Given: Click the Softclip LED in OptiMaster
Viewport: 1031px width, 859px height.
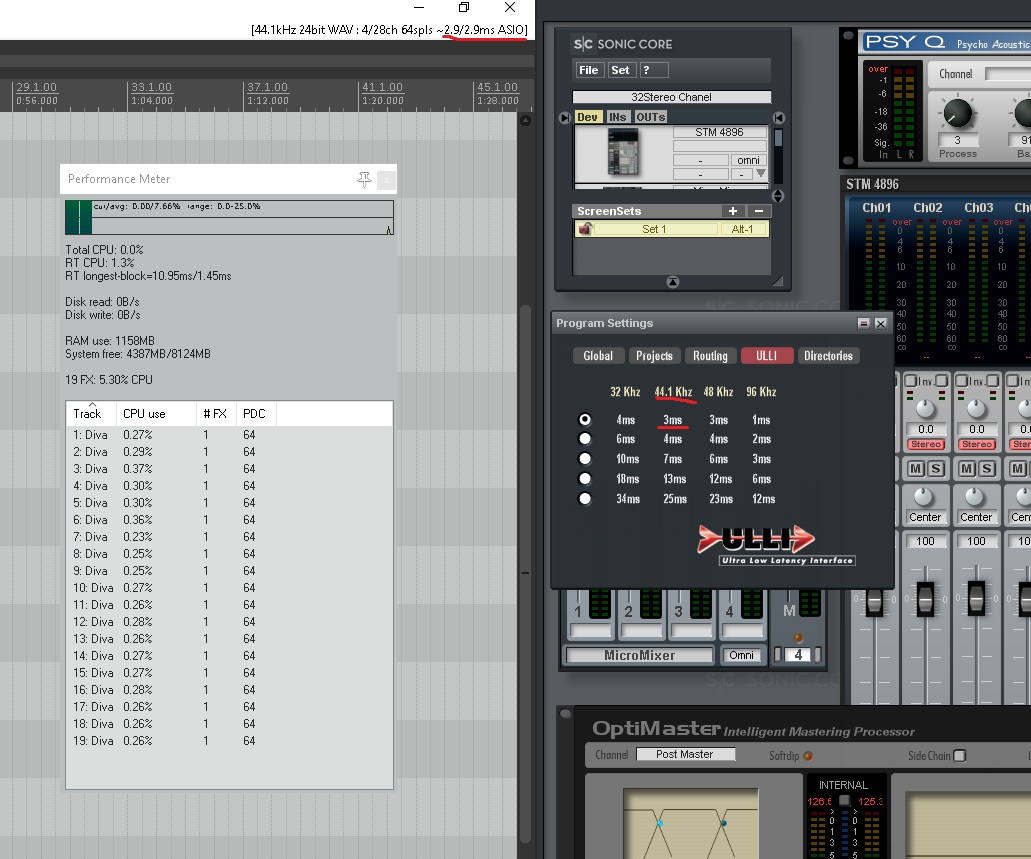Looking at the screenshot, I should (x=808, y=756).
